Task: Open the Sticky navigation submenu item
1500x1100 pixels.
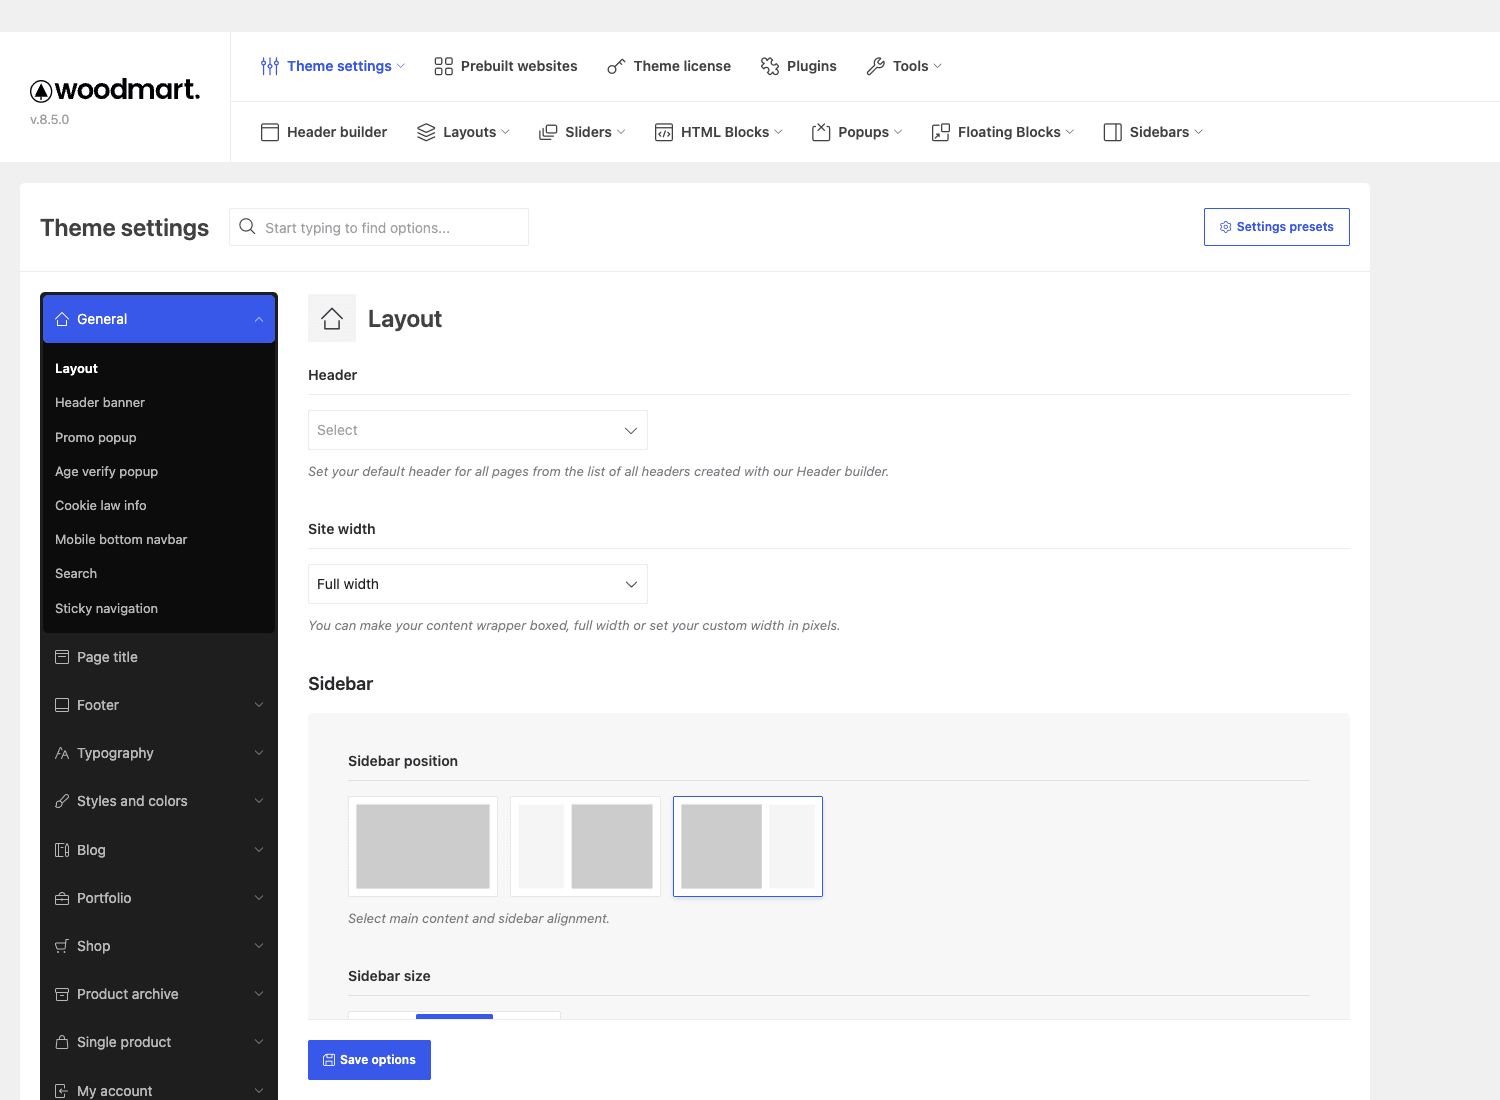Action: click(x=106, y=608)
